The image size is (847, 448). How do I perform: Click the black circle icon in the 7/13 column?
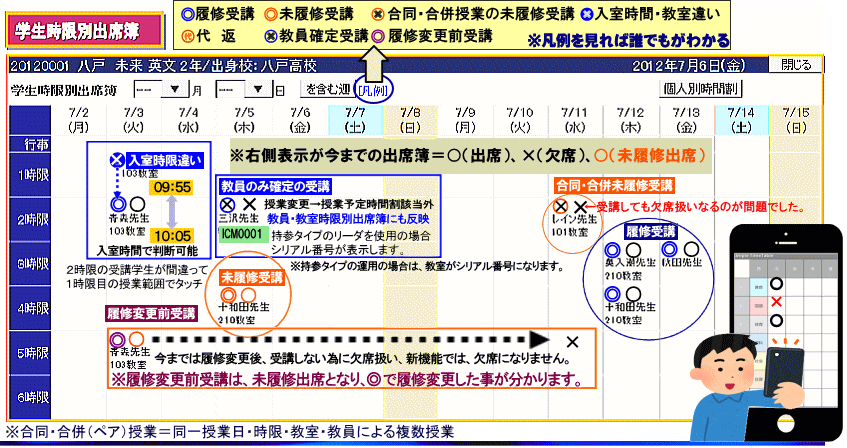691,249
